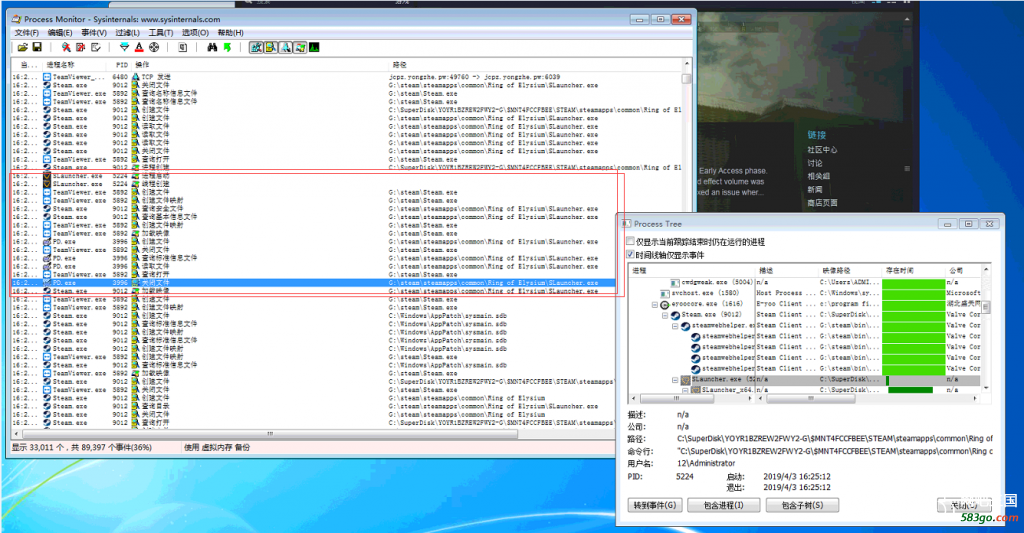Click the cwdgweak.exe (5004) process icon

[x=675, y=282]
